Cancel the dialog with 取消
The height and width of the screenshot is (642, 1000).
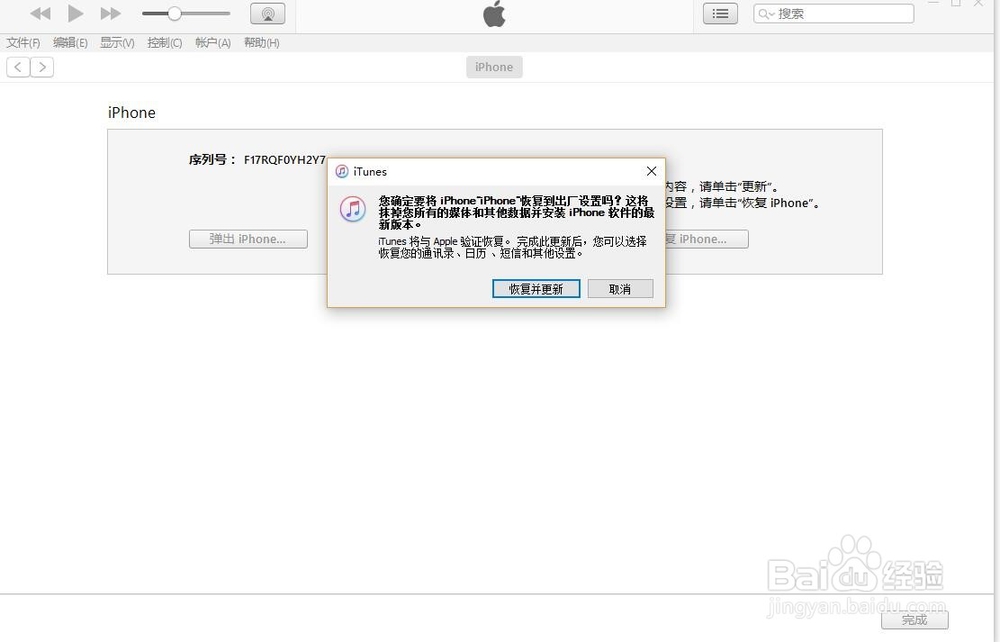(x=620, y=289)
